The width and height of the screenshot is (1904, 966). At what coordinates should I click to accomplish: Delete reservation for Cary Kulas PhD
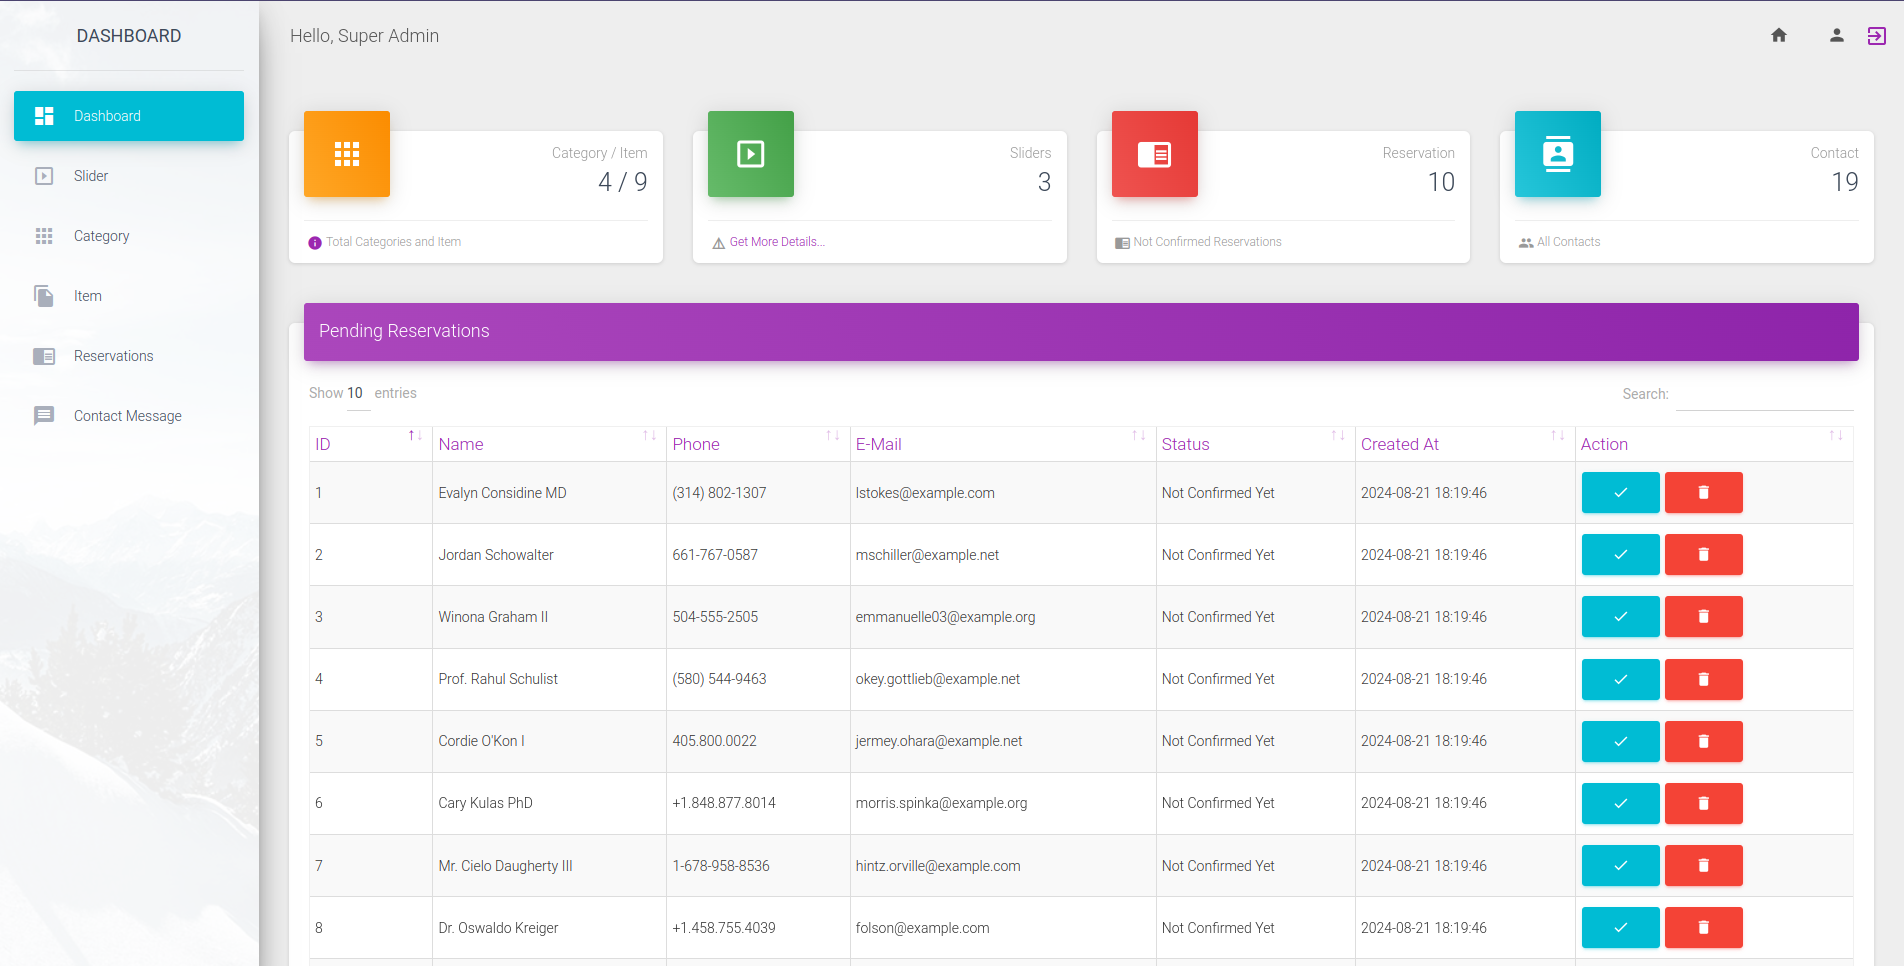click(x=1704, y=803)
